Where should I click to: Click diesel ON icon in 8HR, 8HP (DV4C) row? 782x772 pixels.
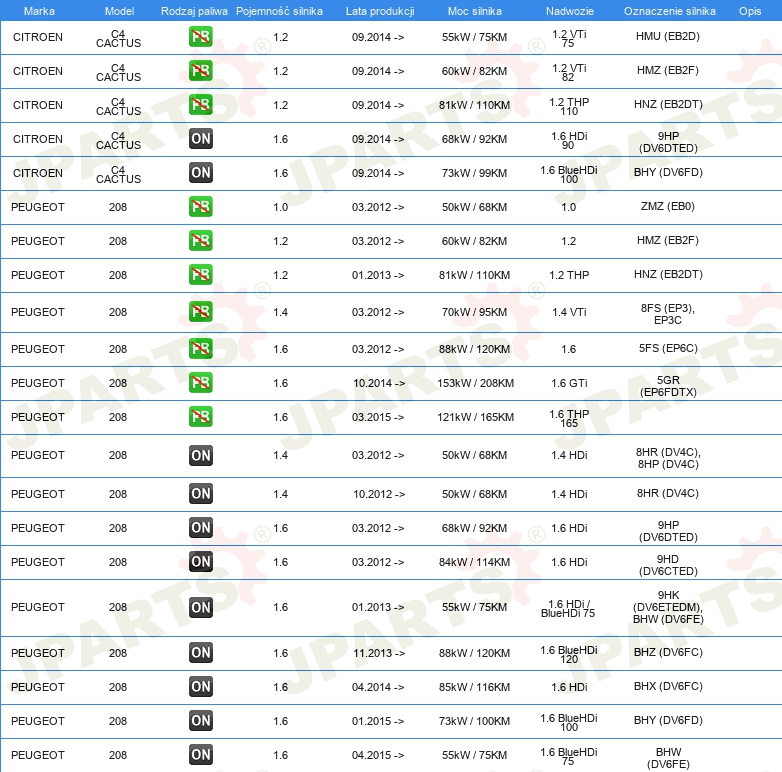(200, 455)
